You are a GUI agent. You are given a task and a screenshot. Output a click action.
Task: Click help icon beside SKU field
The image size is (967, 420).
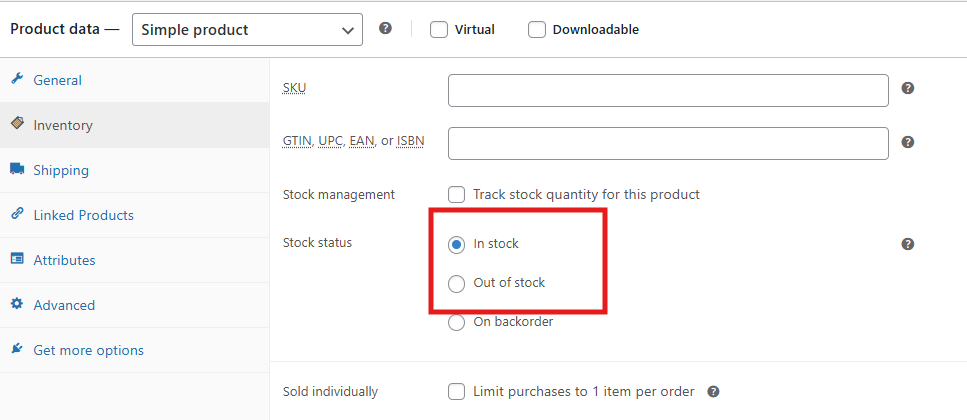pos(908,88)
